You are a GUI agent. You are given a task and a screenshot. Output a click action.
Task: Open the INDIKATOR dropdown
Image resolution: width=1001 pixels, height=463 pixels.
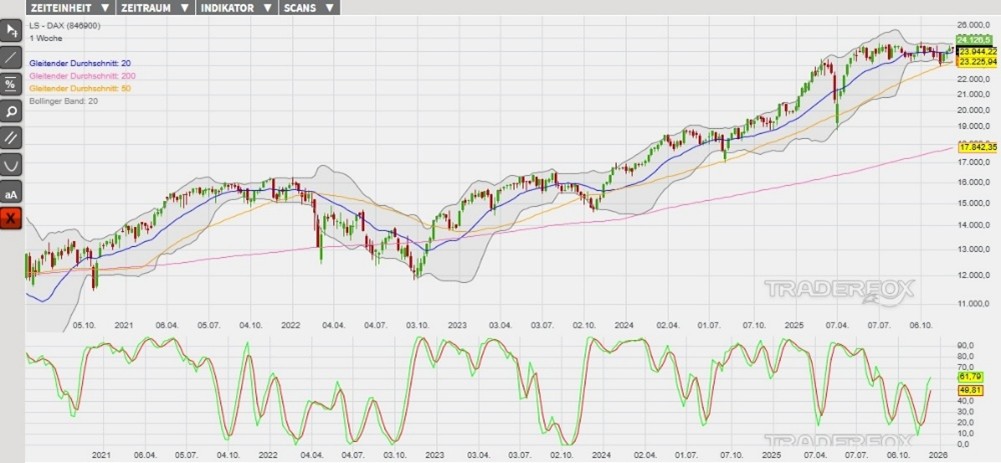[x=237, y=7]
